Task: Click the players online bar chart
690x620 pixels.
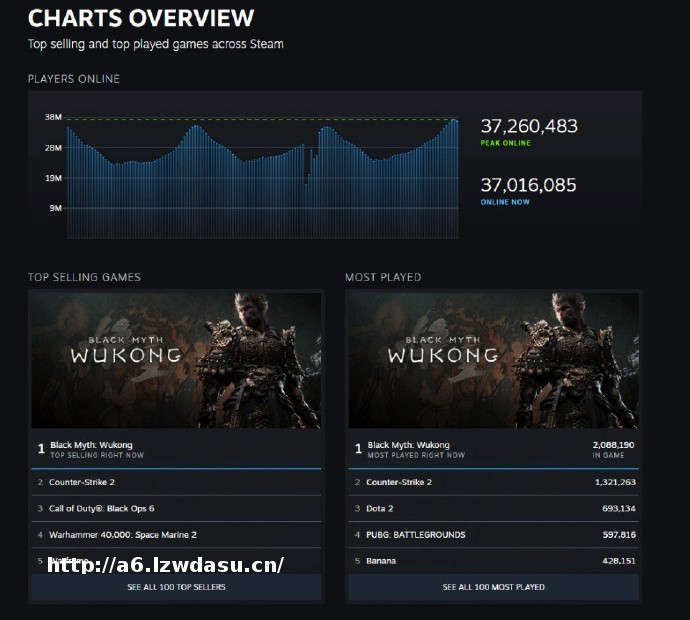Action: [263, 178]
